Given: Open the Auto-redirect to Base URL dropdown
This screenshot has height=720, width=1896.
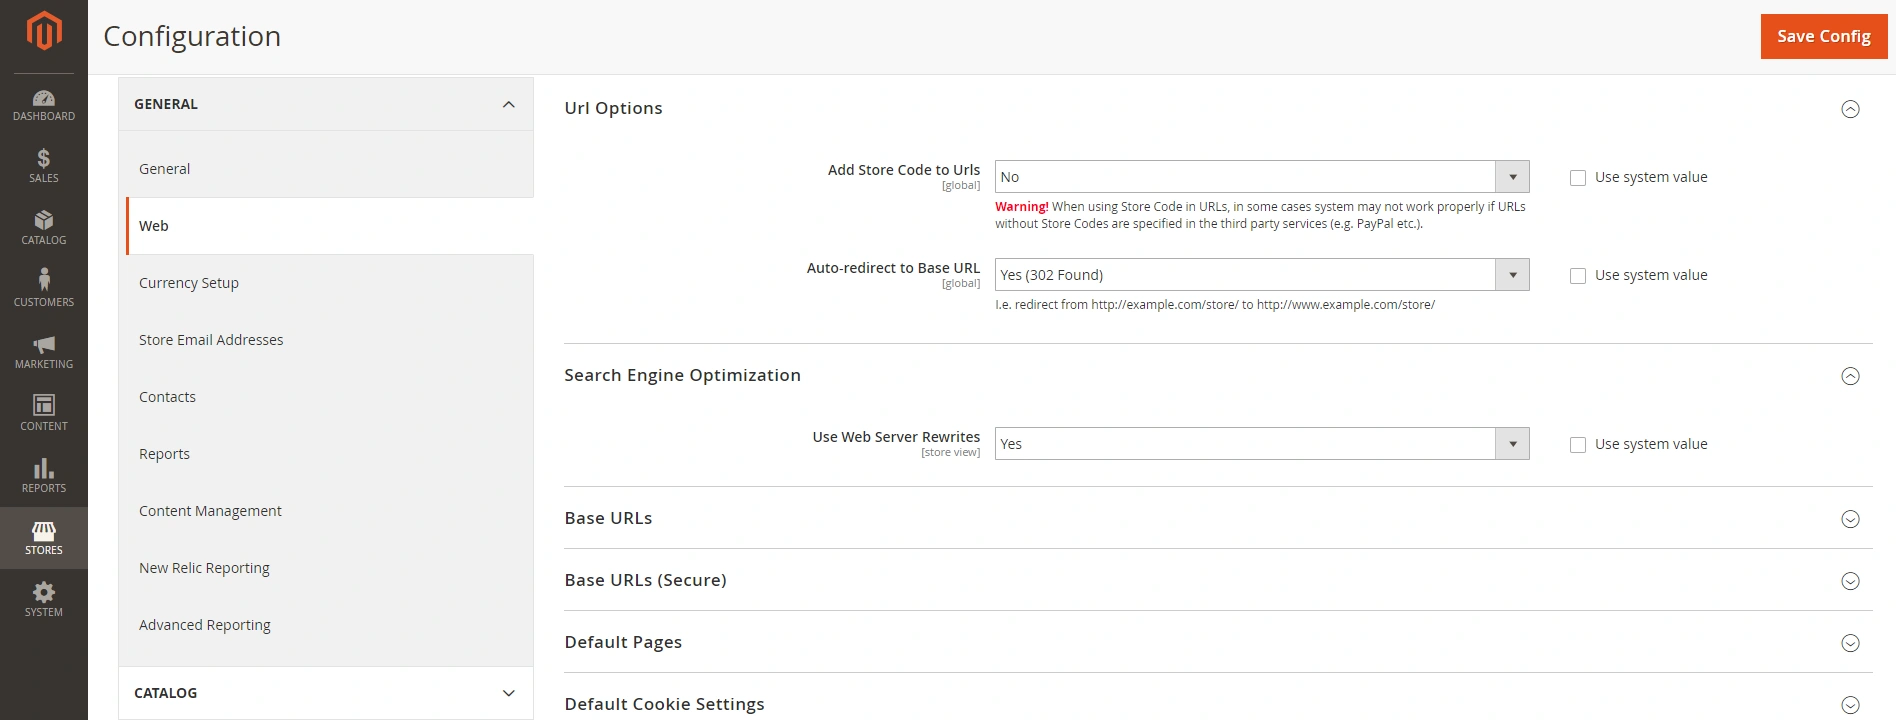Looking at the screenshot, I should pos(1262,275).
